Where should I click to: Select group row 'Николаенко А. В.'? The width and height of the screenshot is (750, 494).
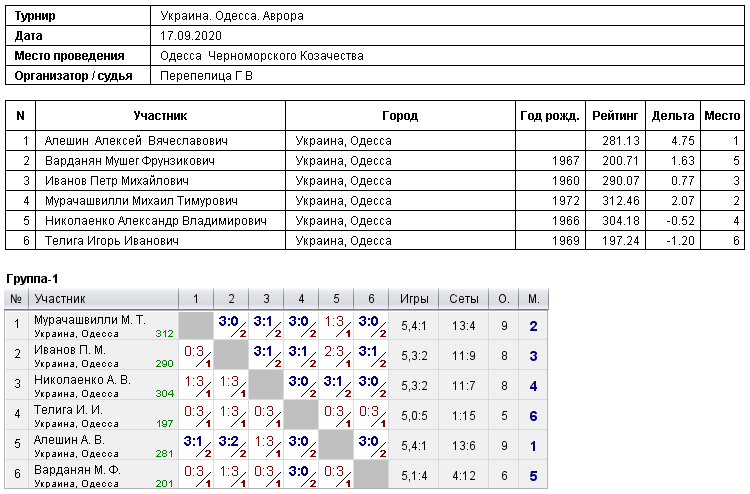276,385
